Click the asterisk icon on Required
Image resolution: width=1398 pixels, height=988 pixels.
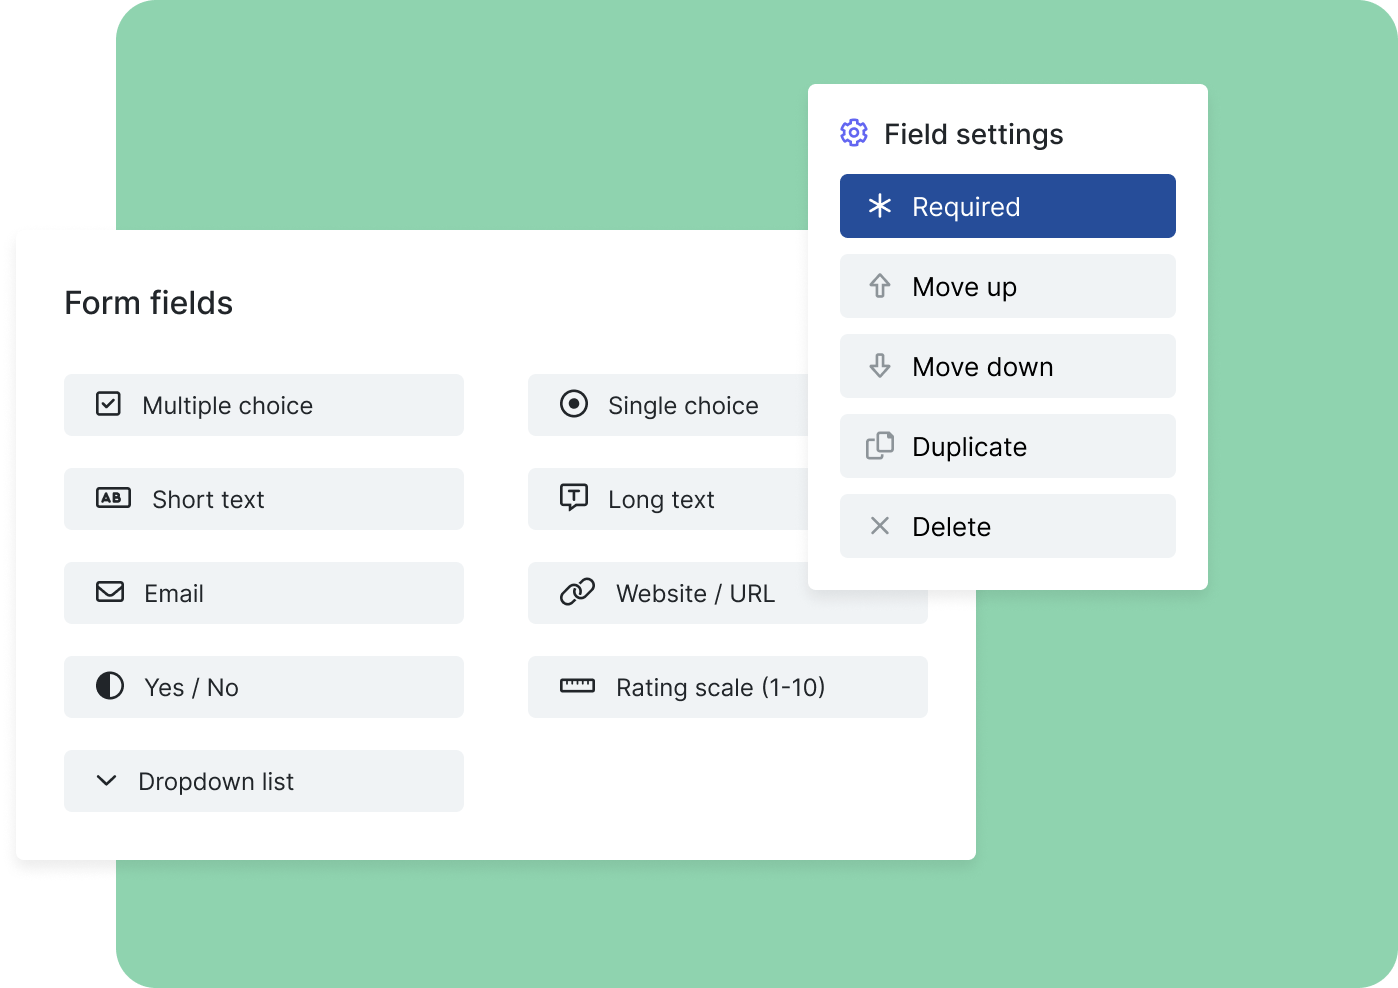[x=880, y=206]
